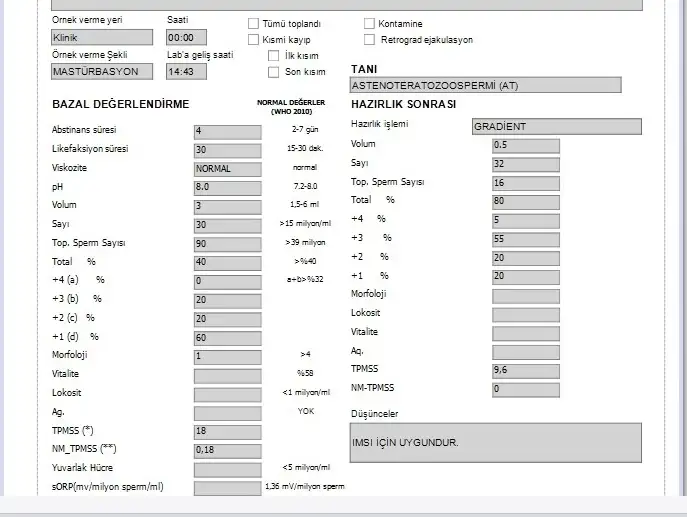Click the Lab'a geliş saati field 14:43
This screenshot has height=517, width=687.
click(x=186, y=72)
